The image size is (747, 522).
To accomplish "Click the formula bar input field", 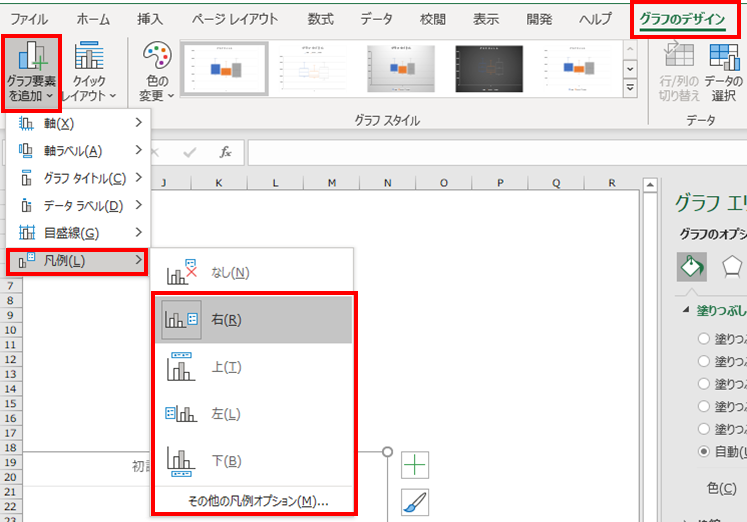I will point(497,152).
